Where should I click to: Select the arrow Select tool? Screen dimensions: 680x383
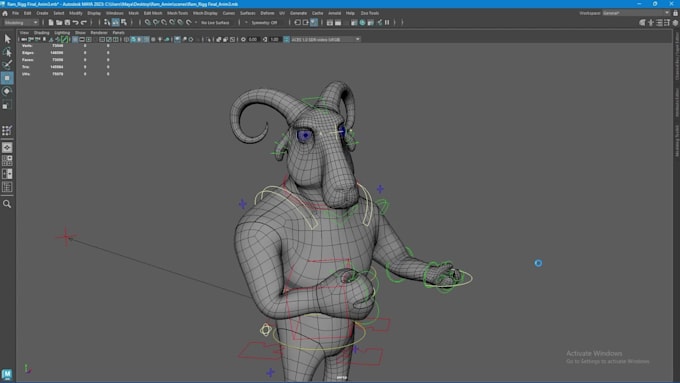7,39
